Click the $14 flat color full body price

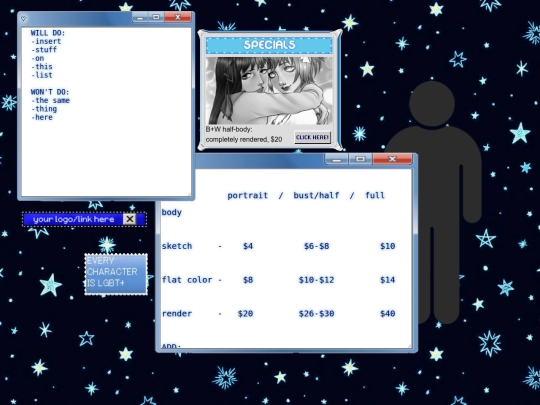pyautogui.click(x=387, y=280)
